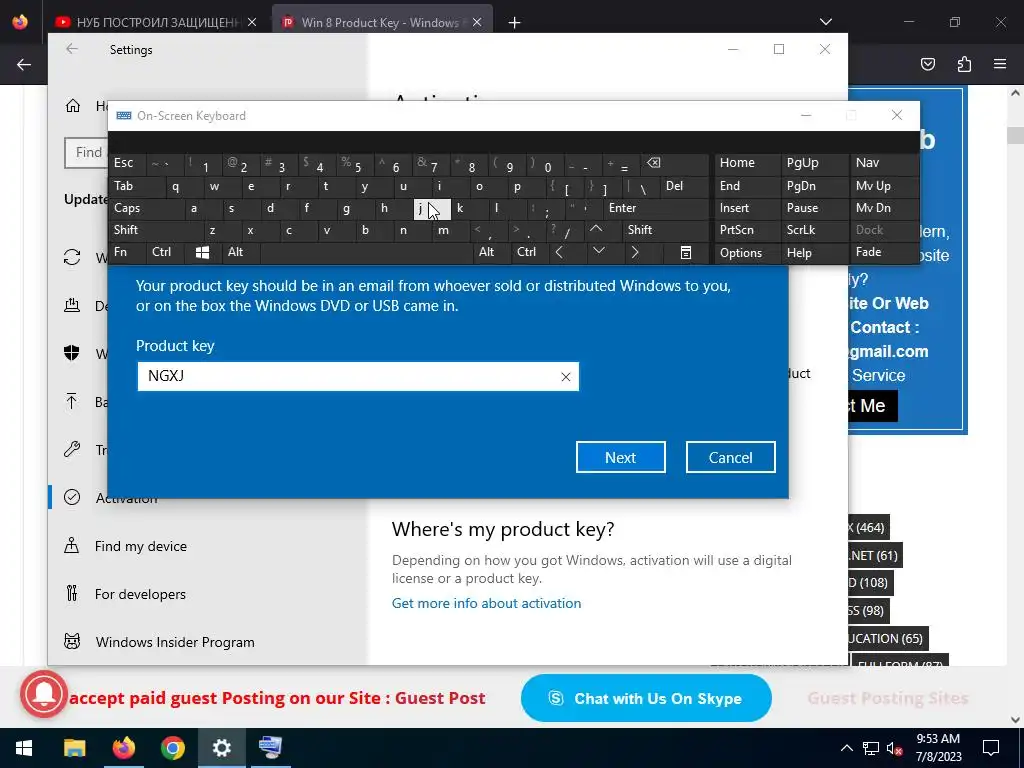Click the Enter key on keyboard

tap(656, 208)
